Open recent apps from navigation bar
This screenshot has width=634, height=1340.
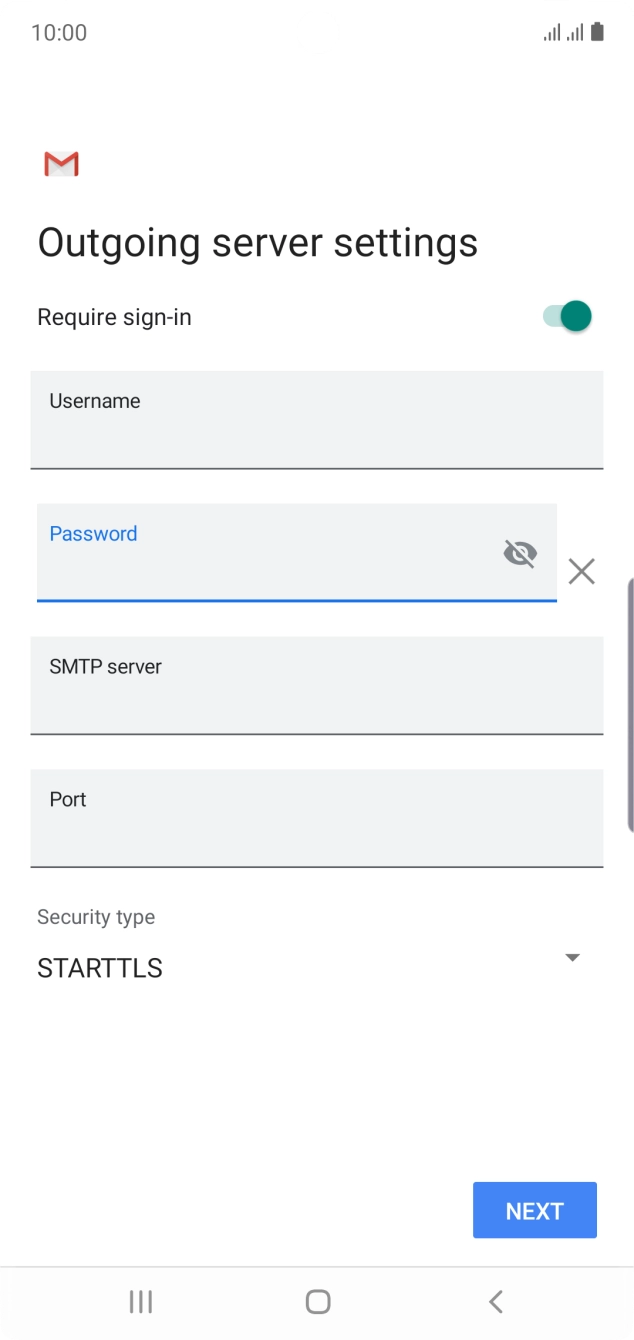[141, 1301]
